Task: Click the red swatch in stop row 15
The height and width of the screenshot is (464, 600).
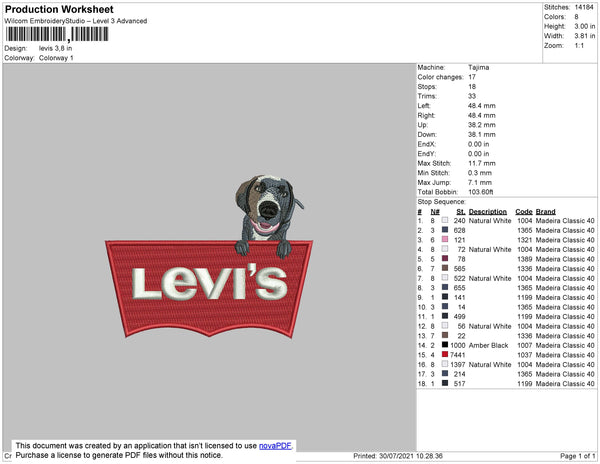Action: coord(445,355)
